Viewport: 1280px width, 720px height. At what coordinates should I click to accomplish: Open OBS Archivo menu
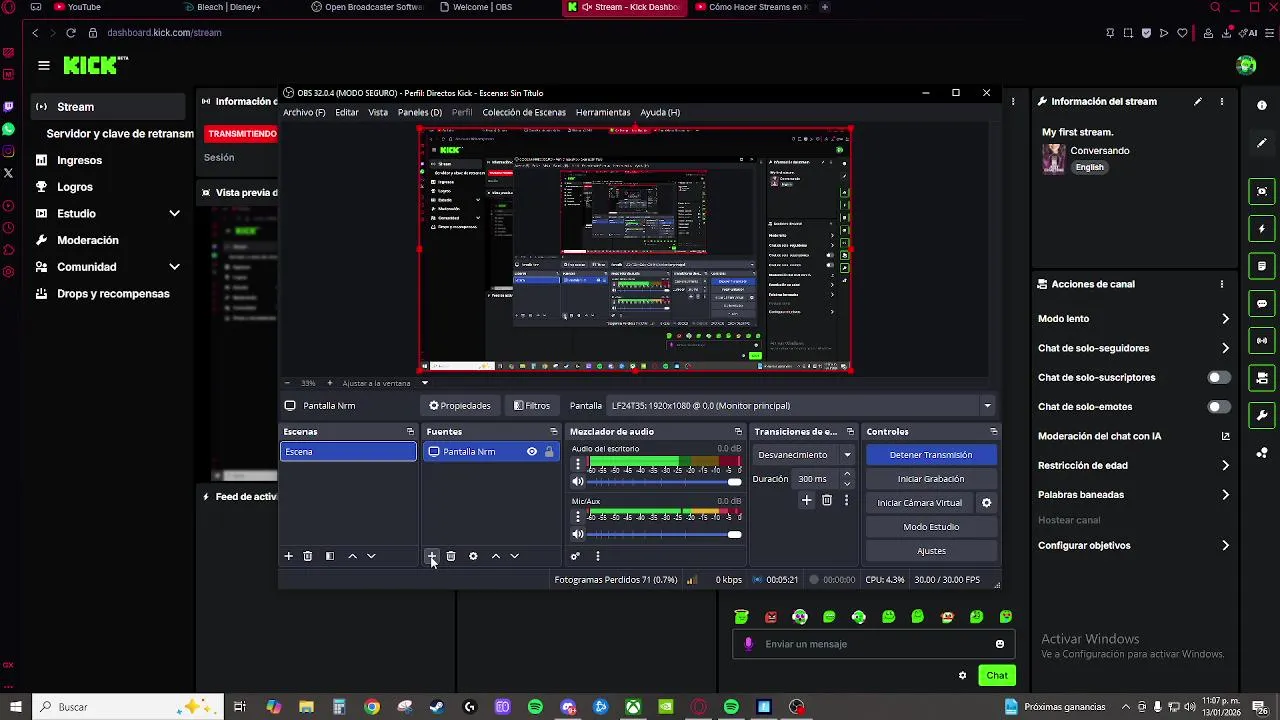(x=304, y=113)
